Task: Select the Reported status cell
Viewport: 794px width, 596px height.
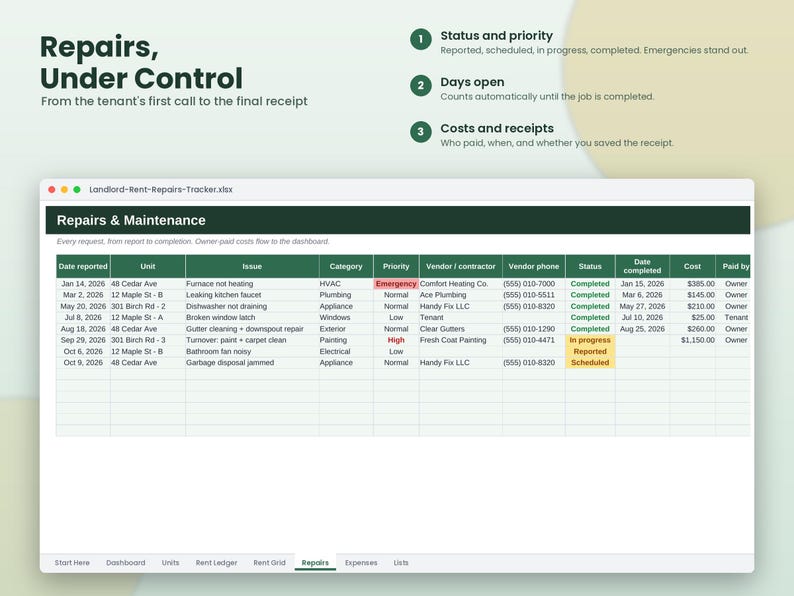Action: pyautogui.click(x=590, y=351)
